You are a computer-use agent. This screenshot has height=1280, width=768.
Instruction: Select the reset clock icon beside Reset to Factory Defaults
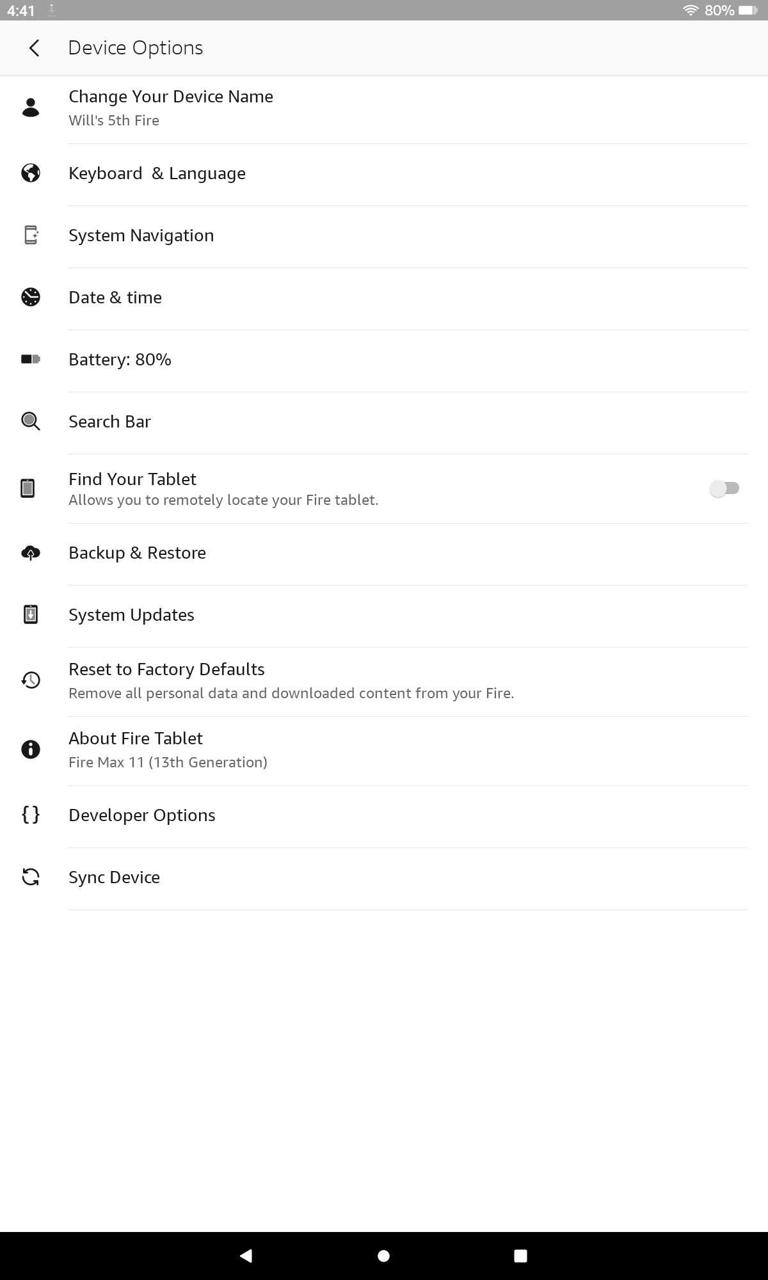31,679
